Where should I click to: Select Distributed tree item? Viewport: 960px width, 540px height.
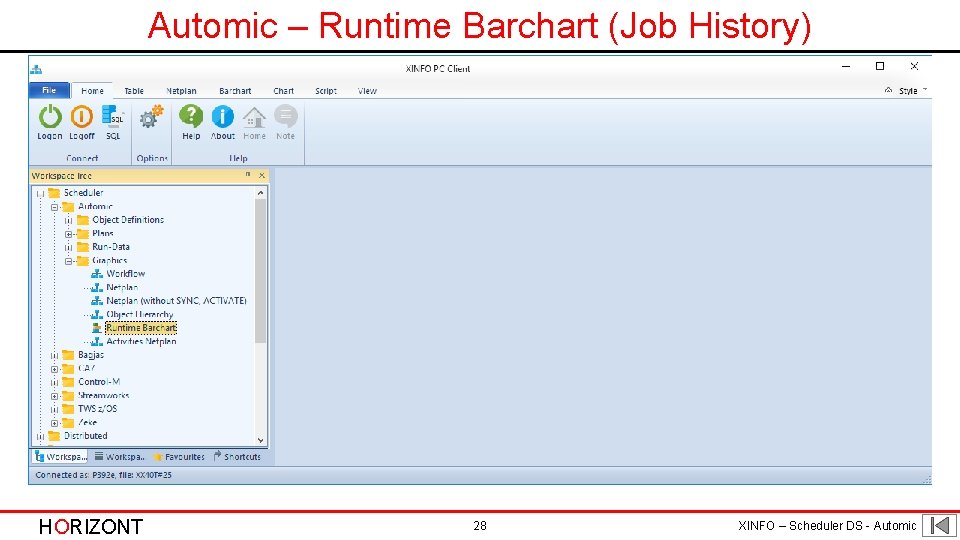pos(86,435)
